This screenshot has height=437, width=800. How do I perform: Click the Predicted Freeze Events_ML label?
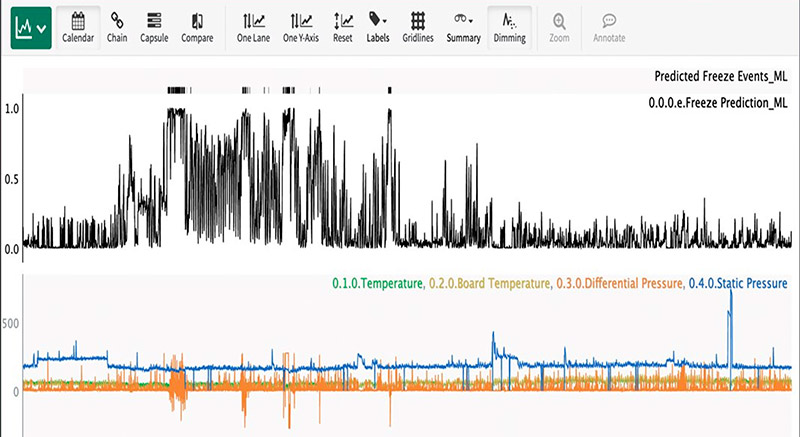click(x=720, y=76)
